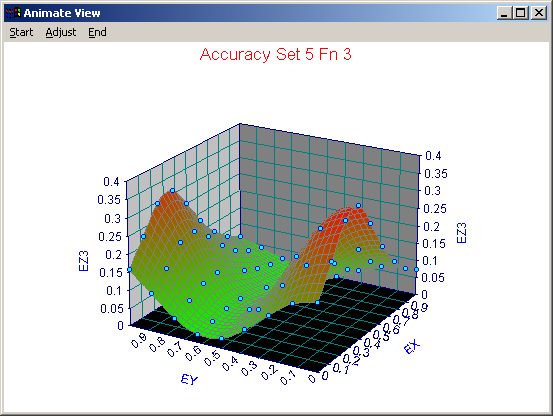Open the Start menu item
553x416 pixels.
click(21, 32)
